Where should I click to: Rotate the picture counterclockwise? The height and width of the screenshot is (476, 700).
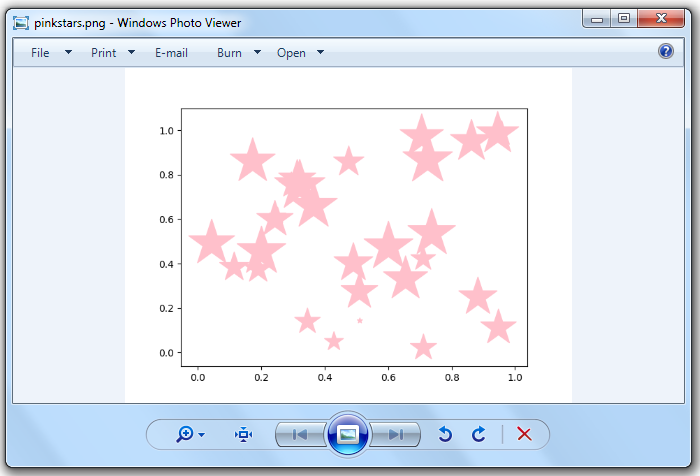[445, 434]
